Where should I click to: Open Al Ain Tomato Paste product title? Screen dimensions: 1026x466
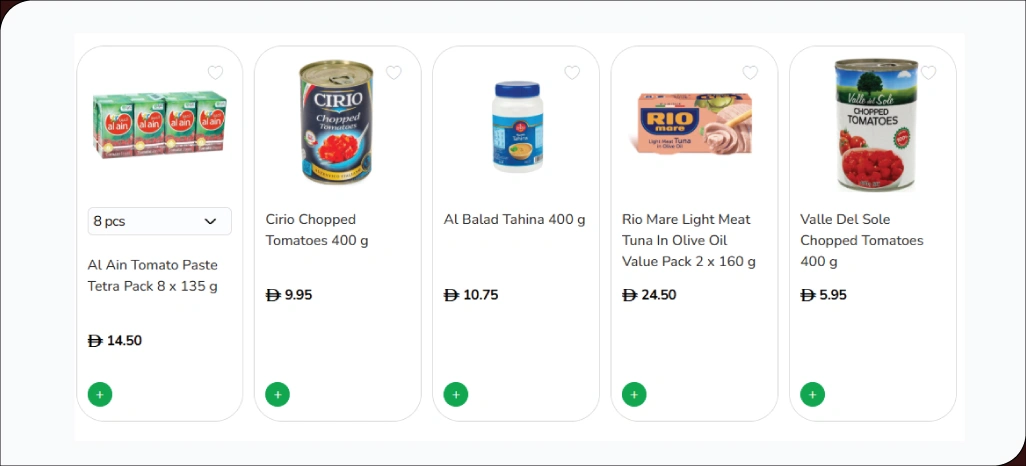(153, 276)
